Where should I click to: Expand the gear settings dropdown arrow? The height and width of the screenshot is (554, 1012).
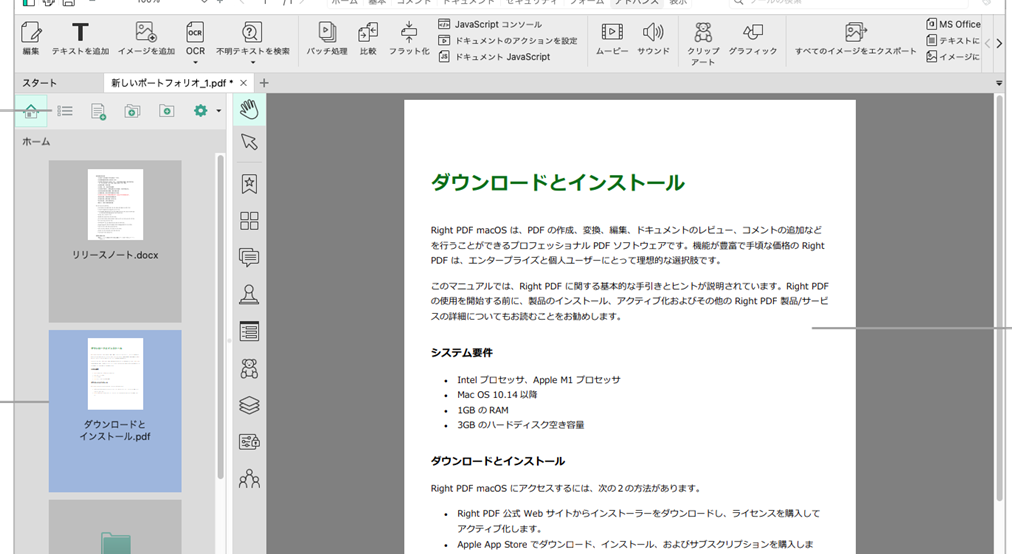[219, 111]
